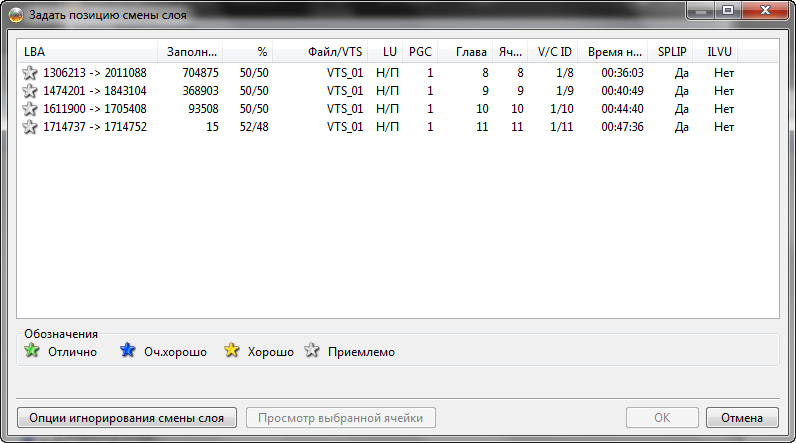Click the Глава column header
The width and height of the screenshot is (796, 443).
[469, 51]
